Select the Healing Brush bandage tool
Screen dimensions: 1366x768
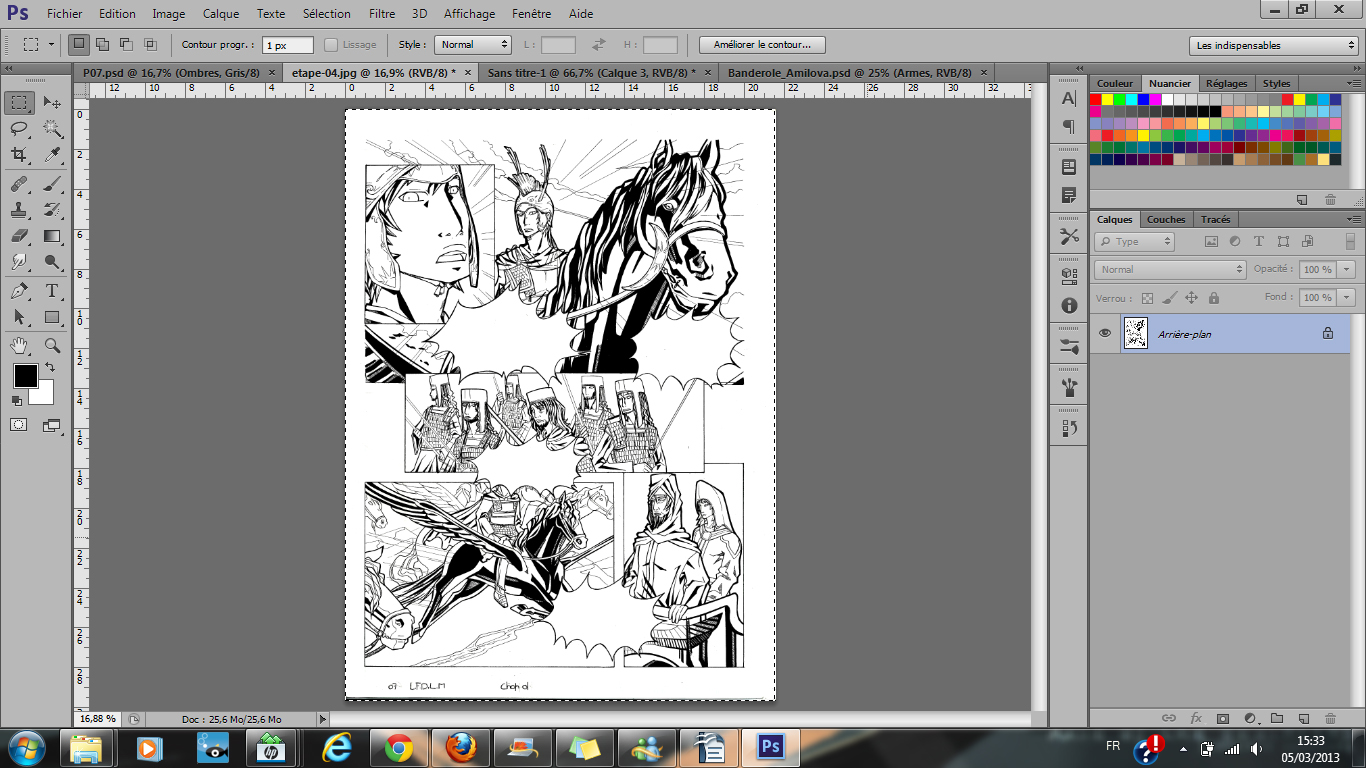19,184
